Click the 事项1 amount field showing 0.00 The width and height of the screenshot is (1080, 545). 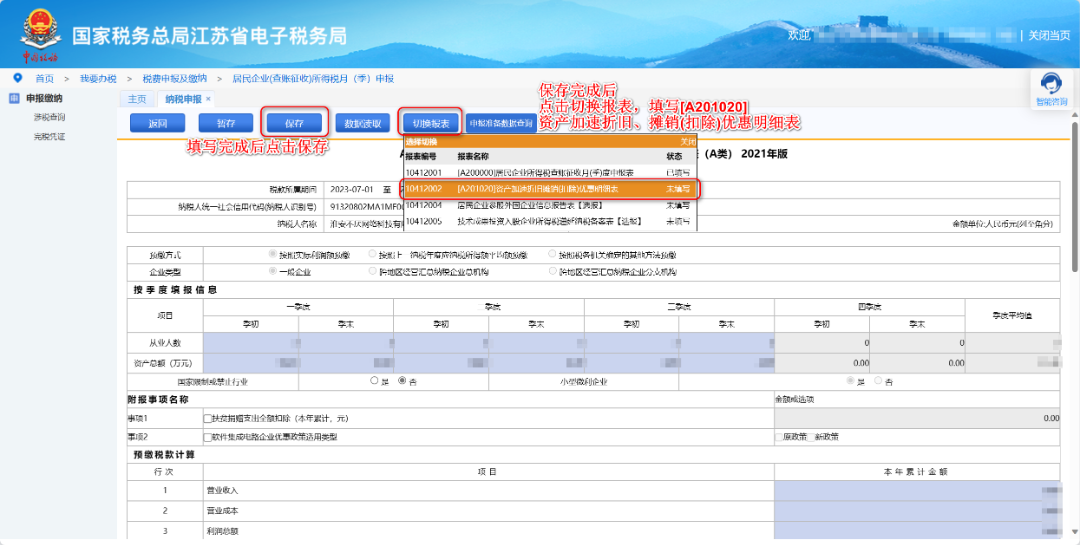(x=919, y=418)
